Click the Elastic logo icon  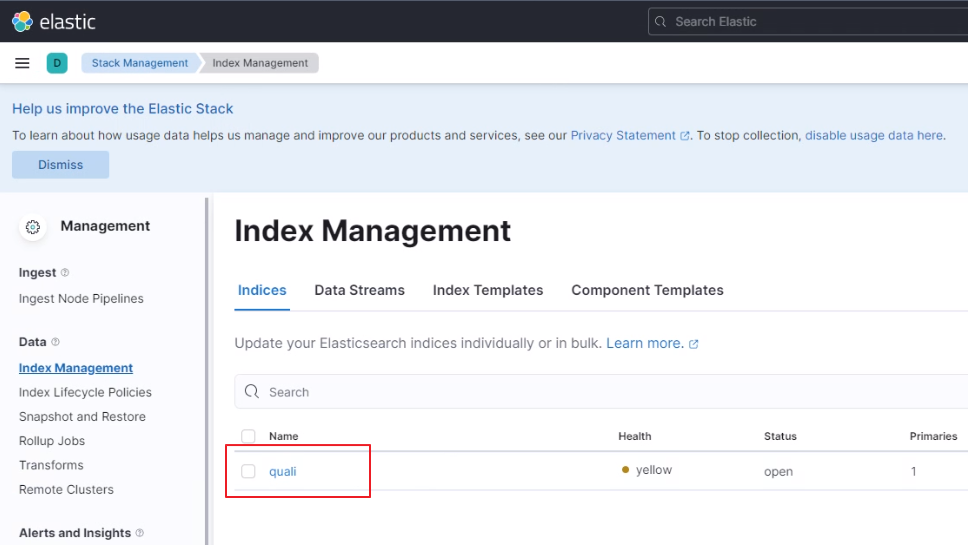point(22,21)
